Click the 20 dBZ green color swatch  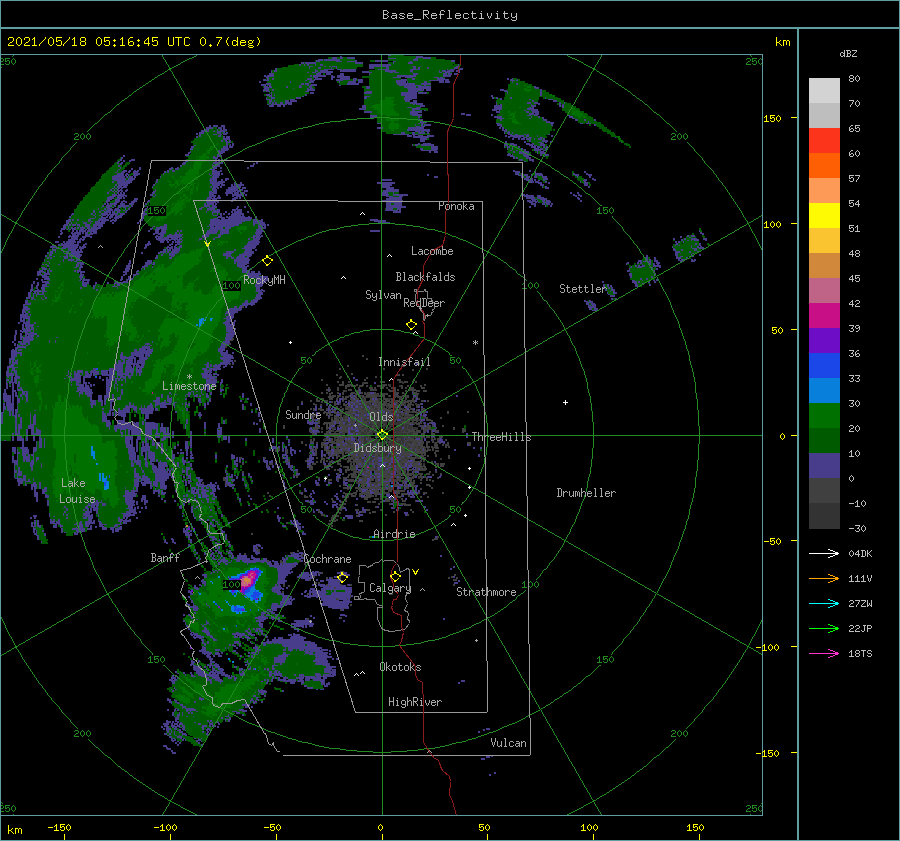pyautogui.click(x=824, y=416)
